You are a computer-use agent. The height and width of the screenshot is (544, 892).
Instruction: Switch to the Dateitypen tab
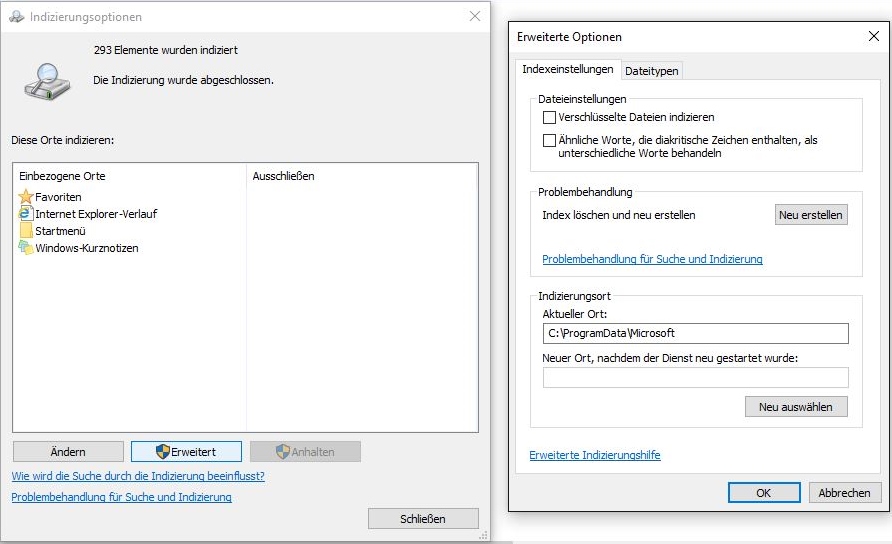point(651,71)
